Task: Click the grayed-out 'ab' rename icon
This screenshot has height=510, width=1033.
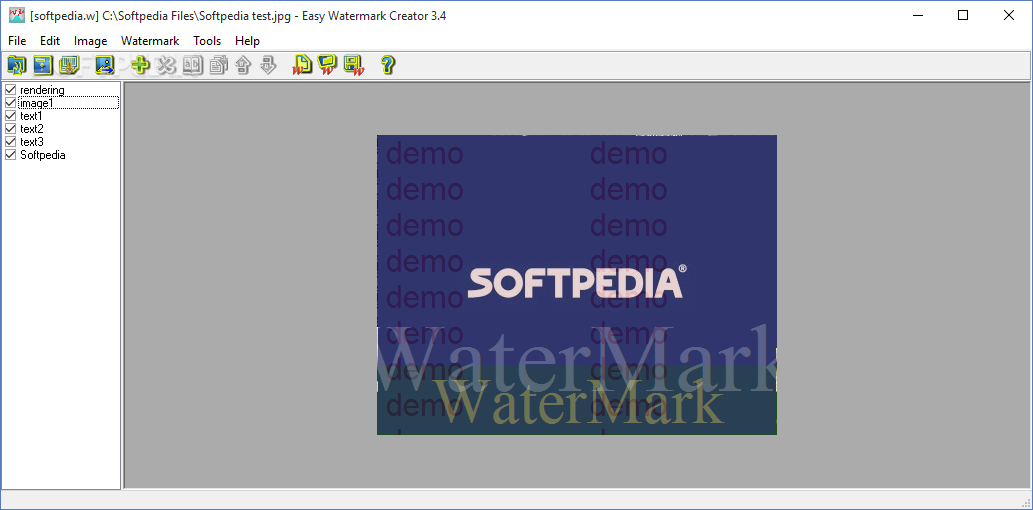Action: (192, 65)
